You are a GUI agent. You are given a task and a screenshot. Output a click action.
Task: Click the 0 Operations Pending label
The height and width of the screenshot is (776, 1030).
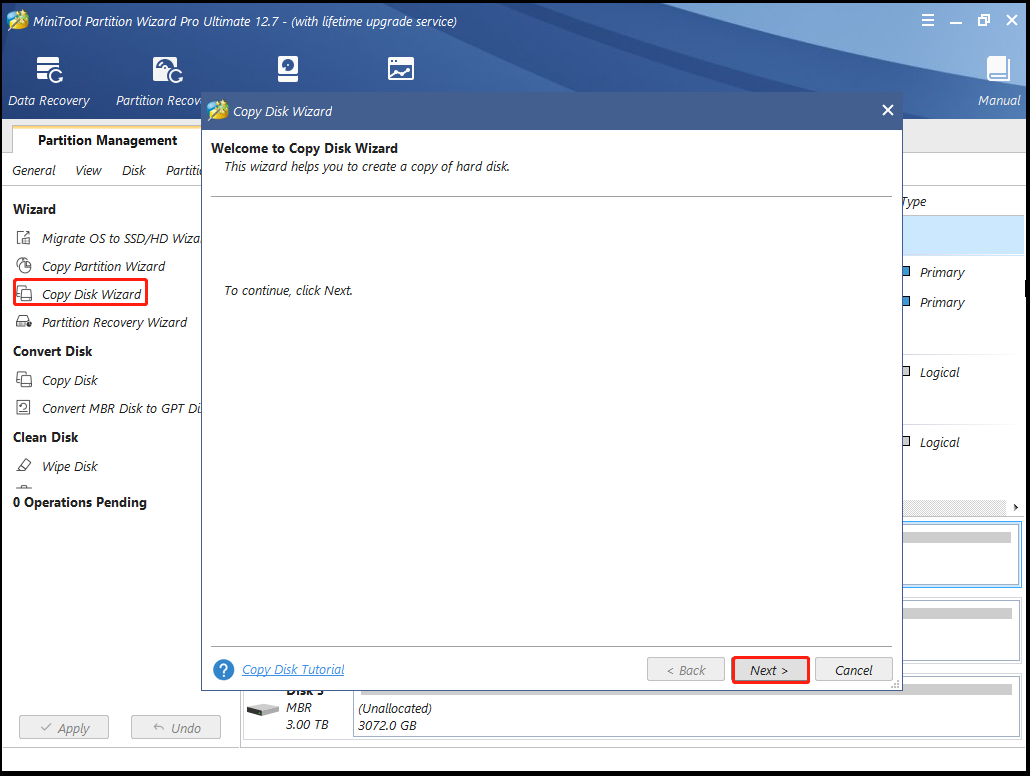[79, 502]
